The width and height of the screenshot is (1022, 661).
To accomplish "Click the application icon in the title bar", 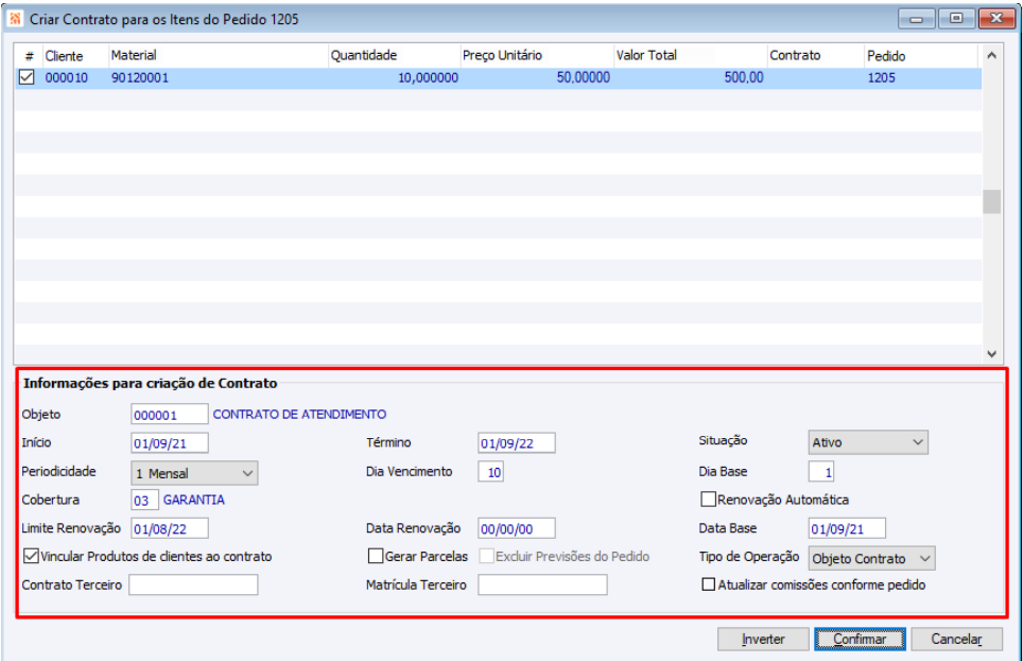I will pos(14,18).
